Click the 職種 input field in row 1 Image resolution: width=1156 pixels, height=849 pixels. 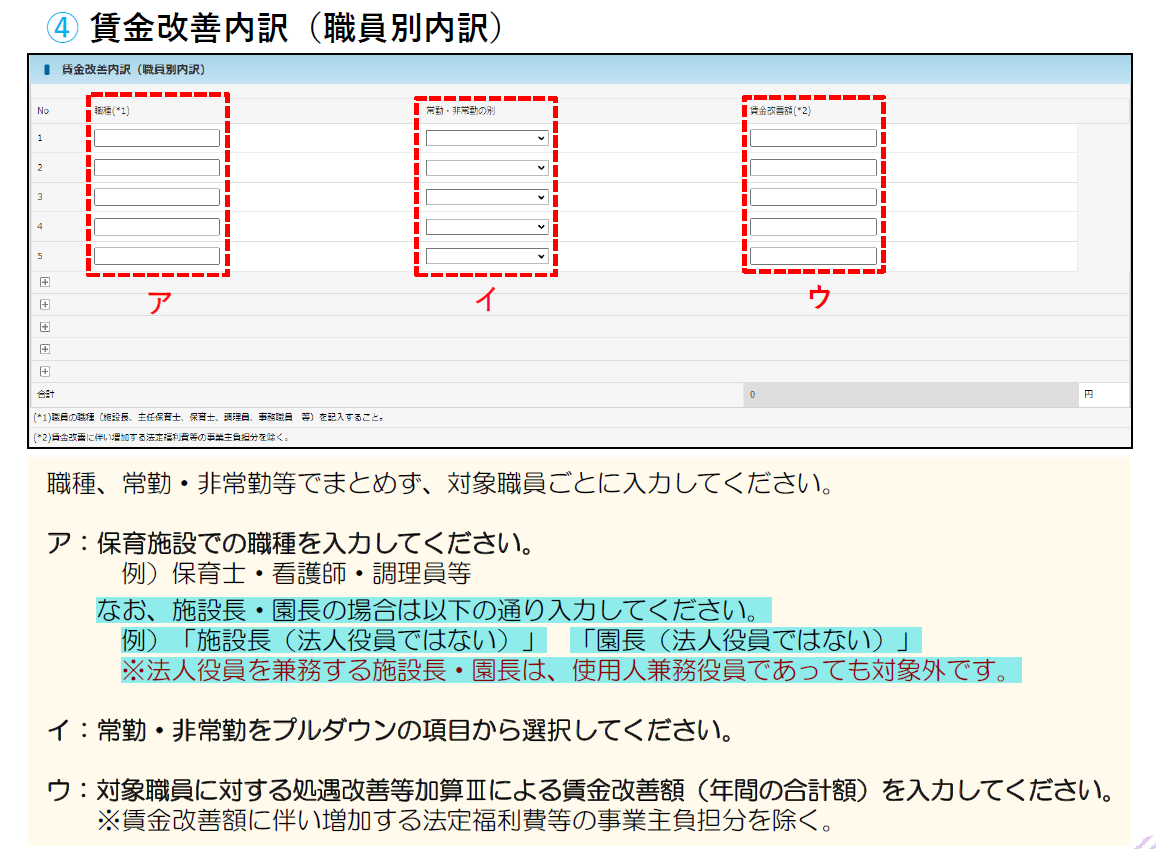coord(157,138)
